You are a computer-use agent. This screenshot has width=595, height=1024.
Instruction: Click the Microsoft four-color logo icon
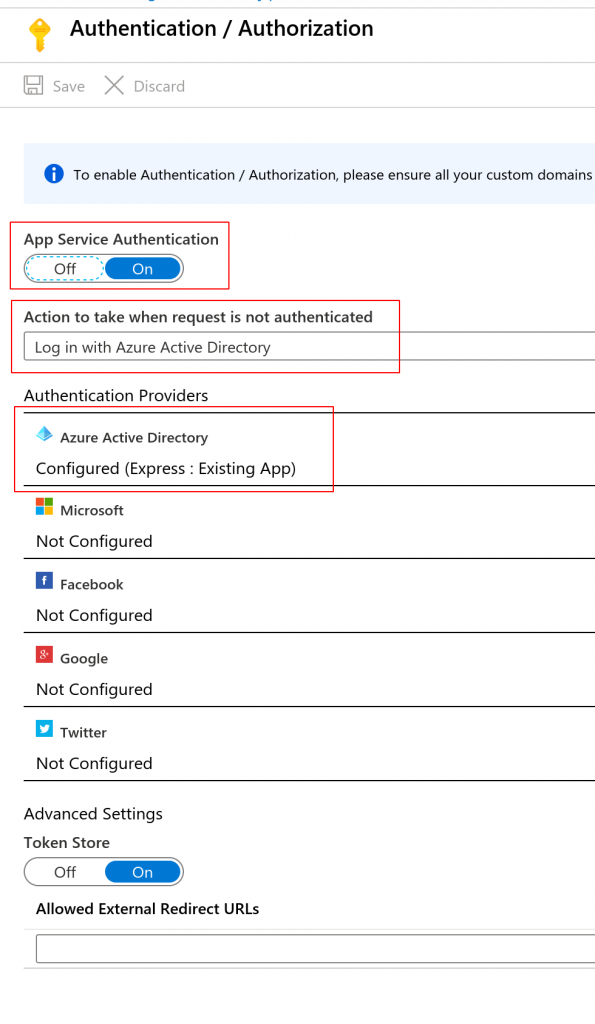[x=44, y=507]
